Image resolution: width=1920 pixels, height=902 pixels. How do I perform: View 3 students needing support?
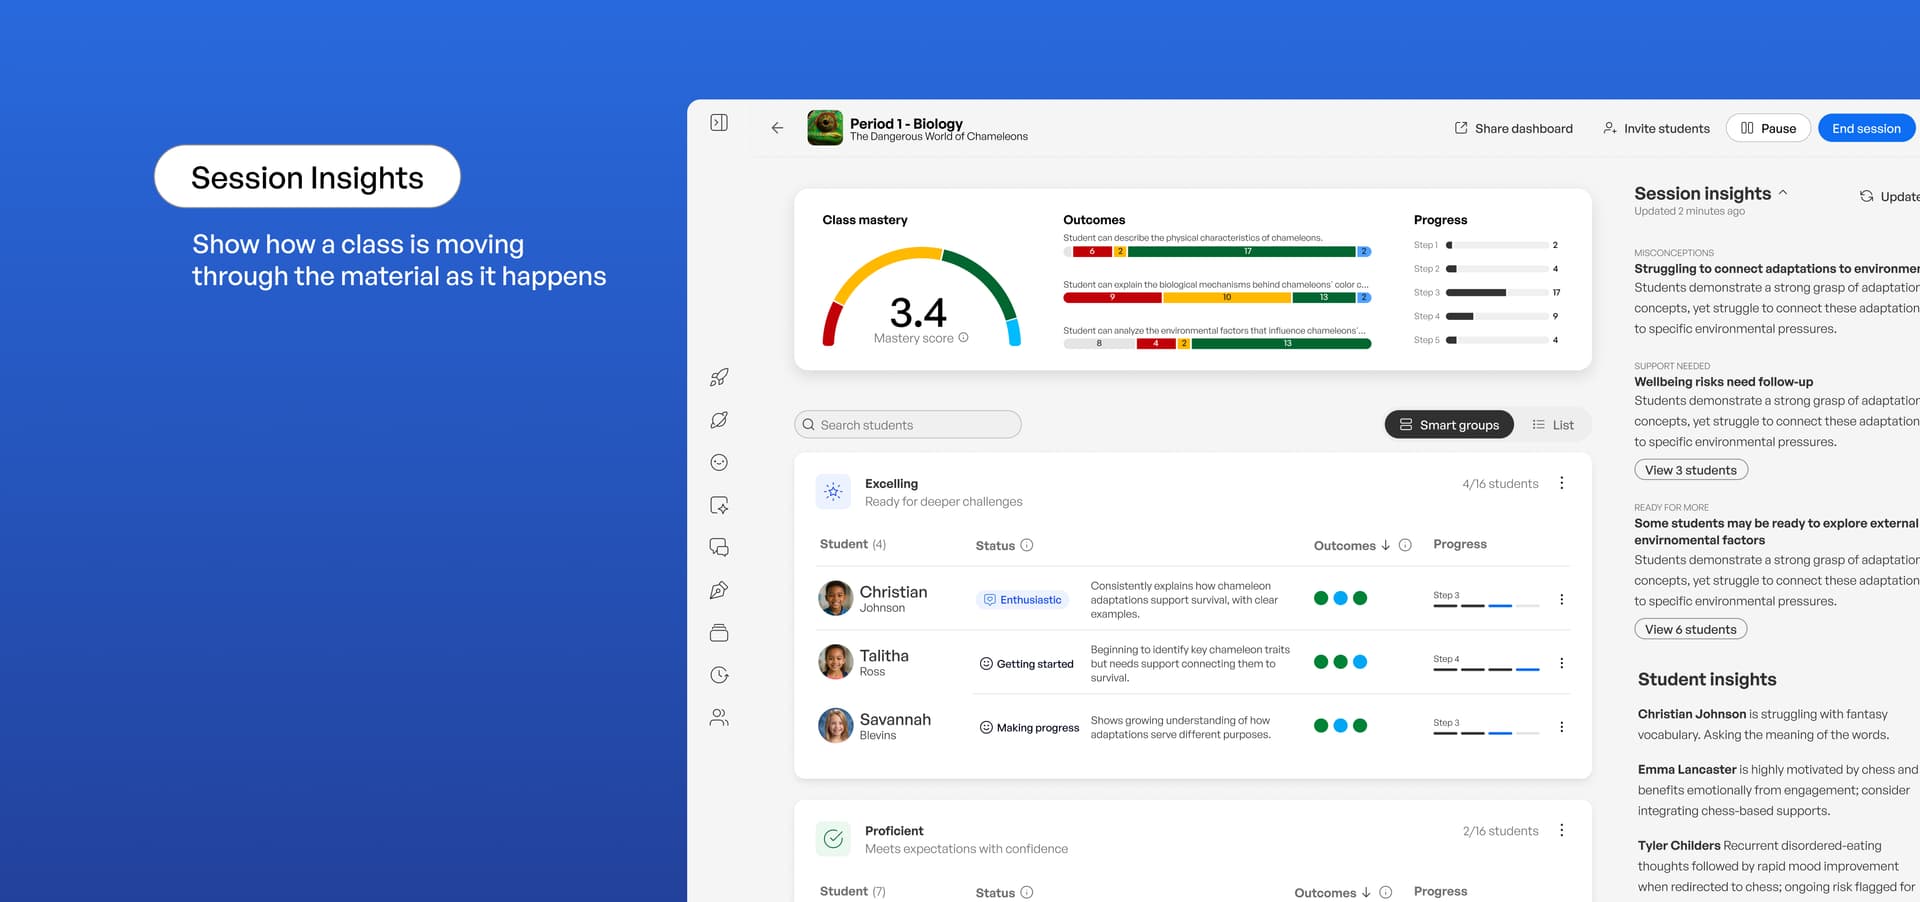[x=1691, y=470]
